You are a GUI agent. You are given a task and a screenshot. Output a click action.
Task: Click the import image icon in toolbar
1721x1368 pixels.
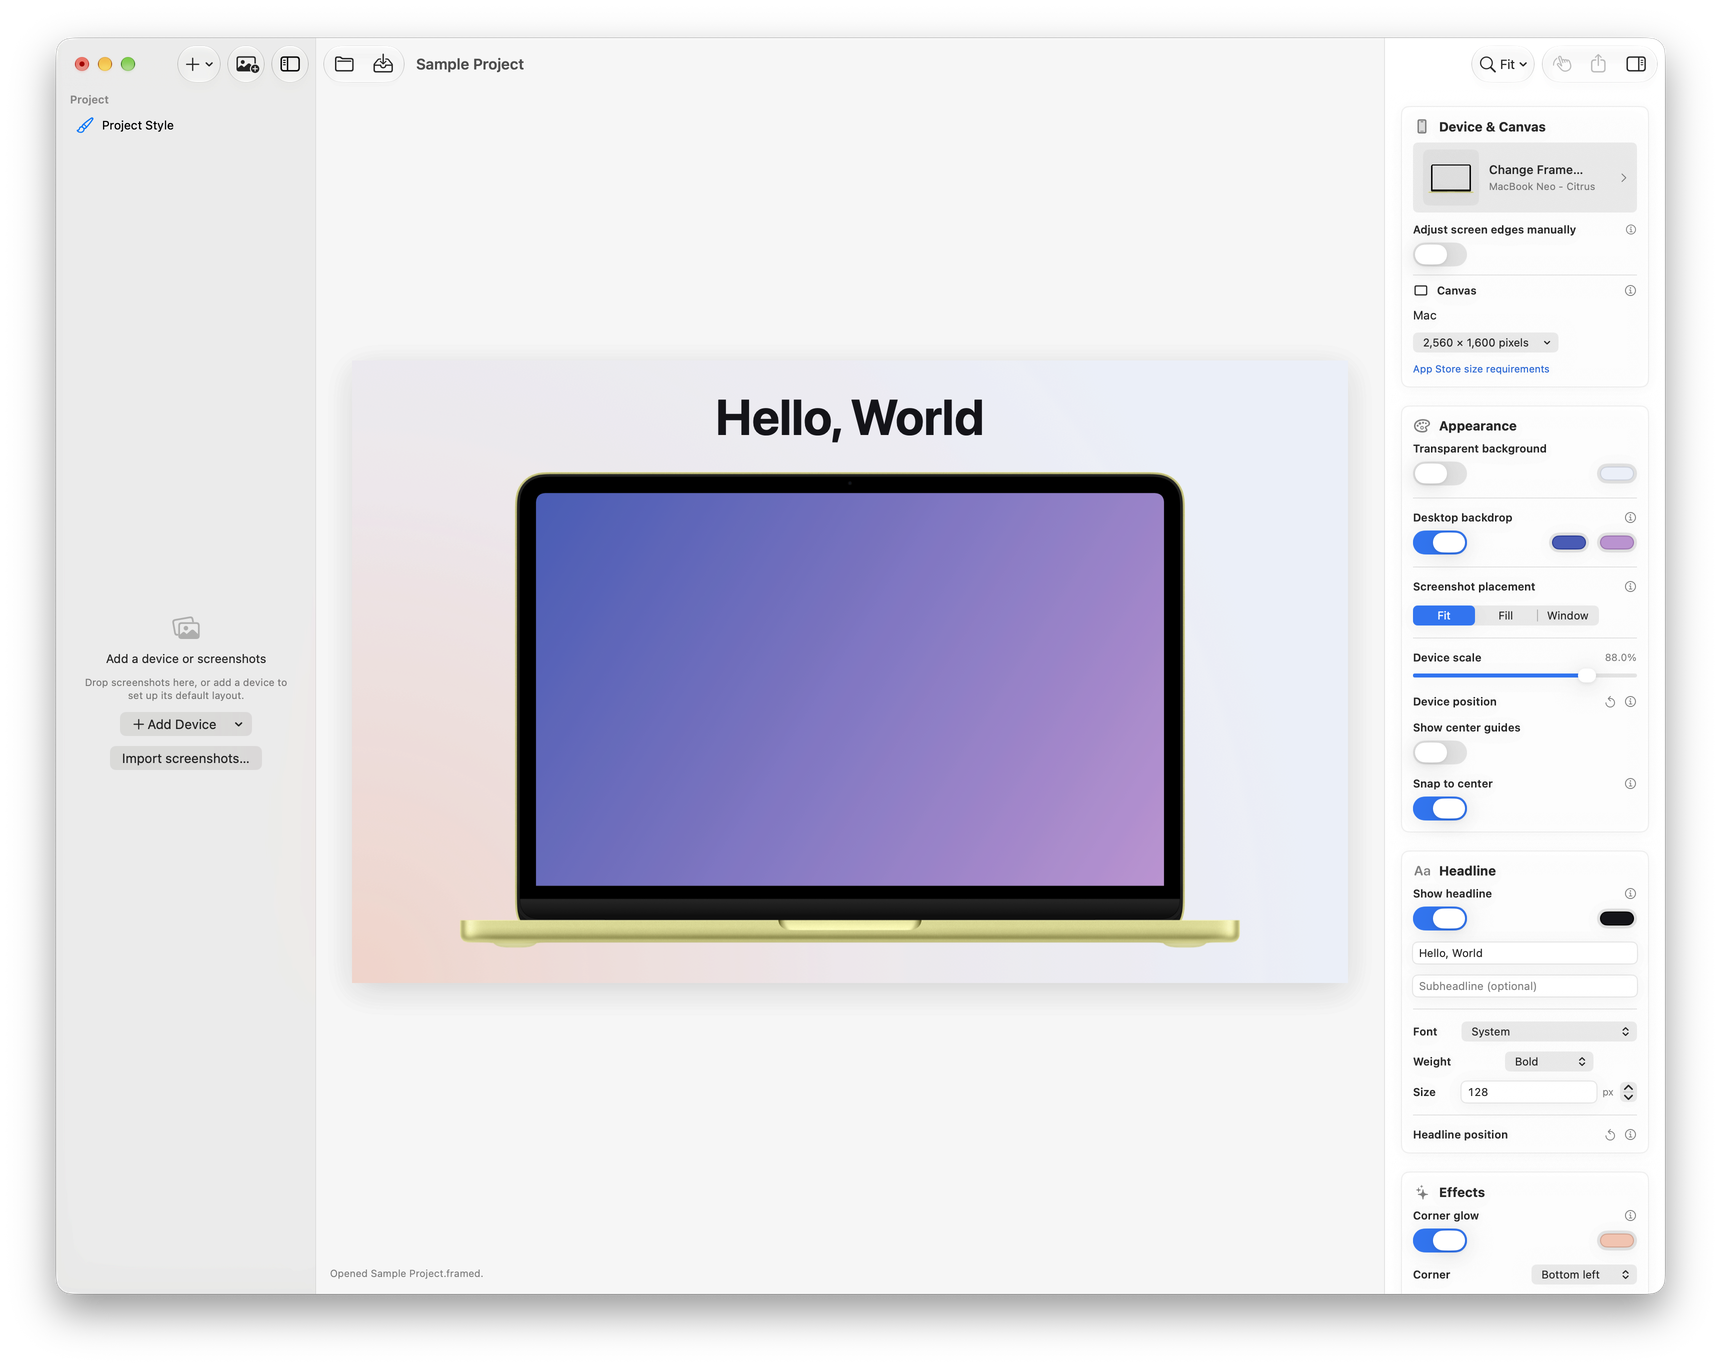(x=247, y=64)
